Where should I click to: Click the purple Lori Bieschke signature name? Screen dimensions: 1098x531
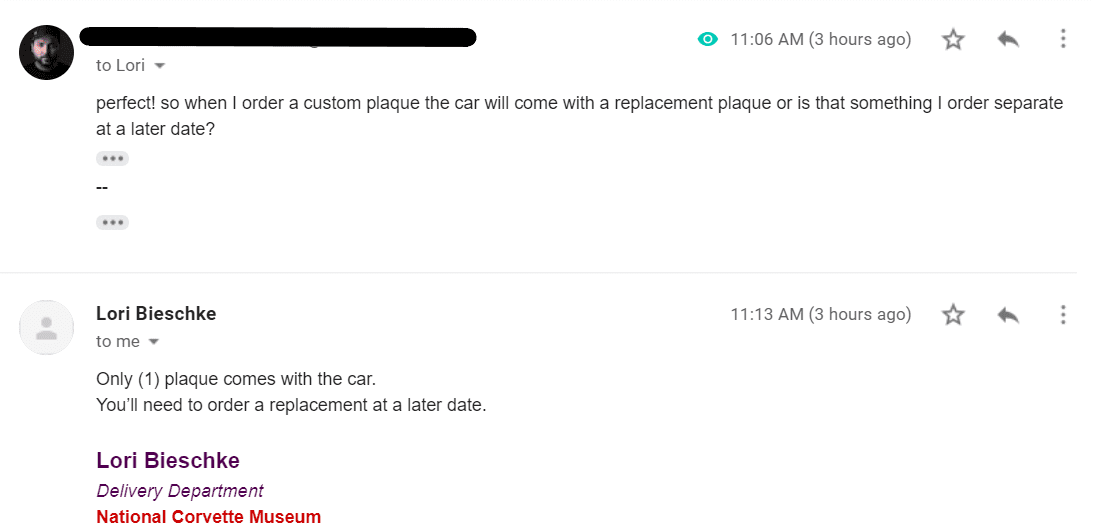pos(167,461)
